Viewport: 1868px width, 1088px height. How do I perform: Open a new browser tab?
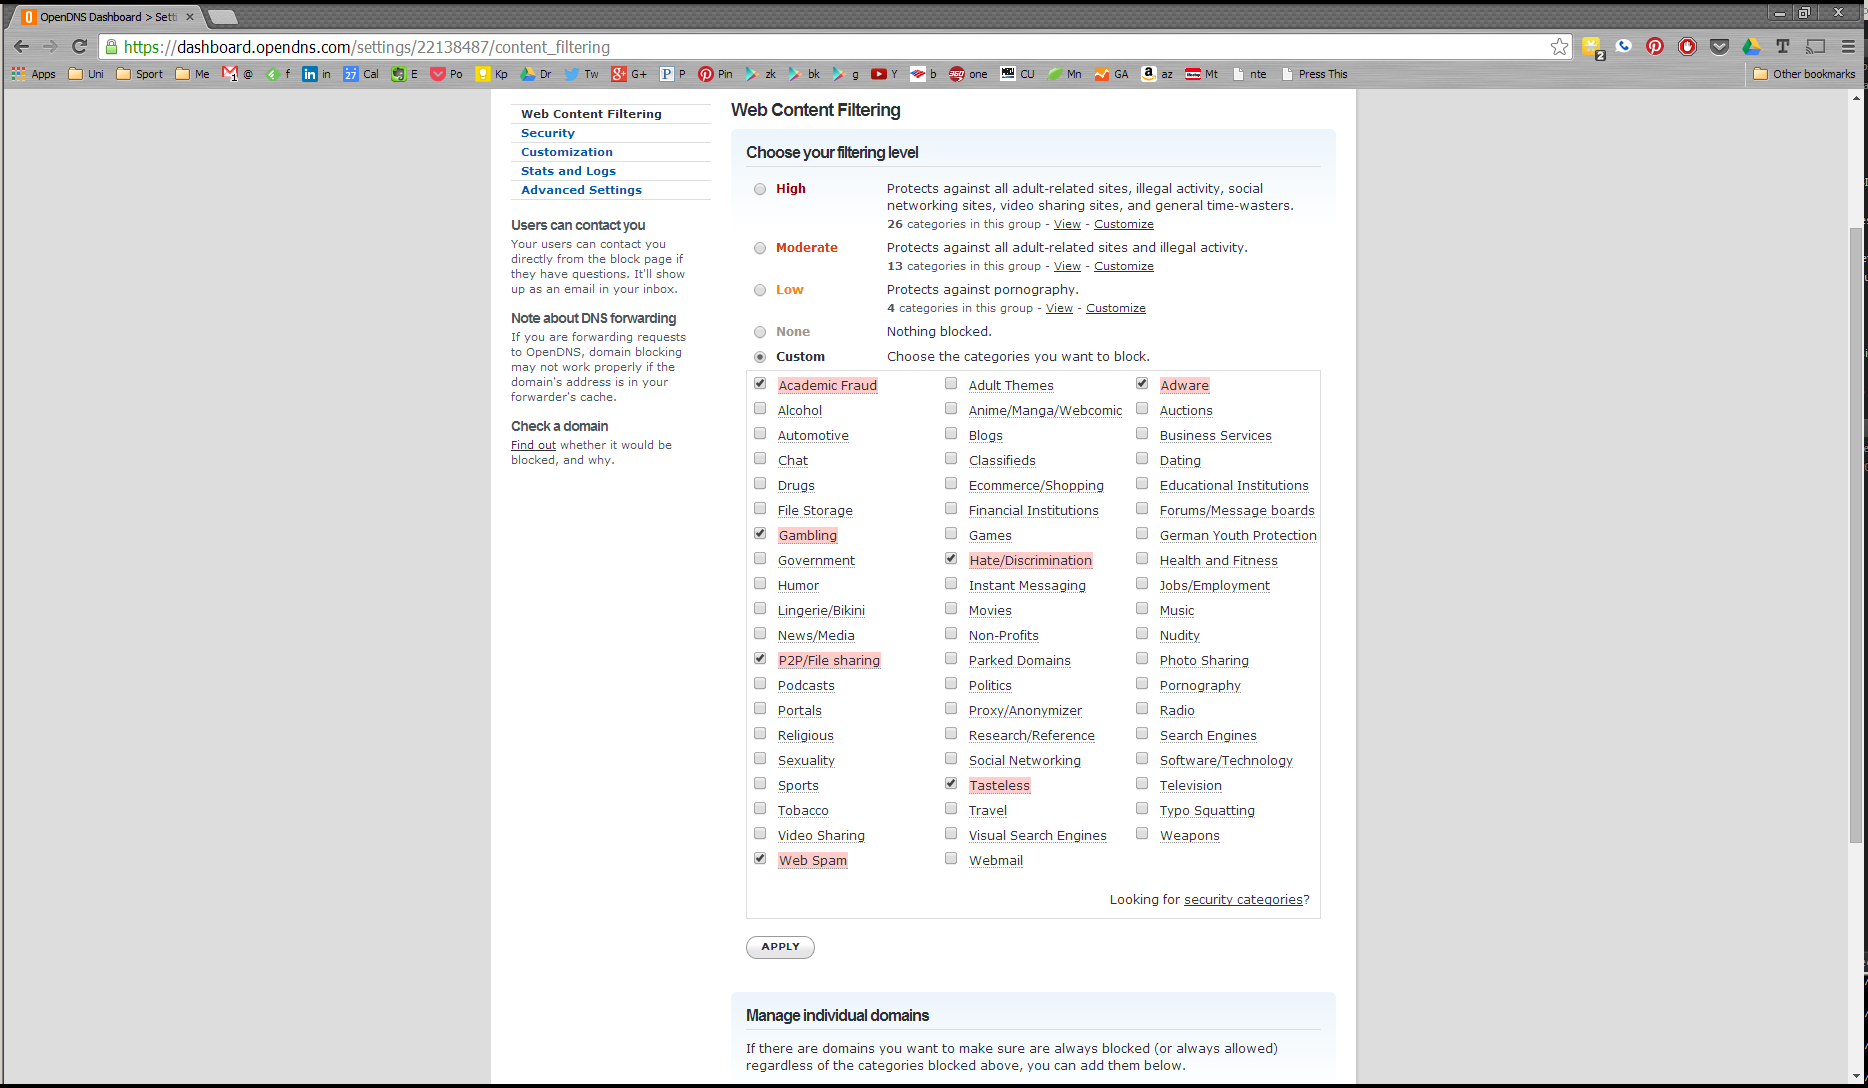pos(222,17)
